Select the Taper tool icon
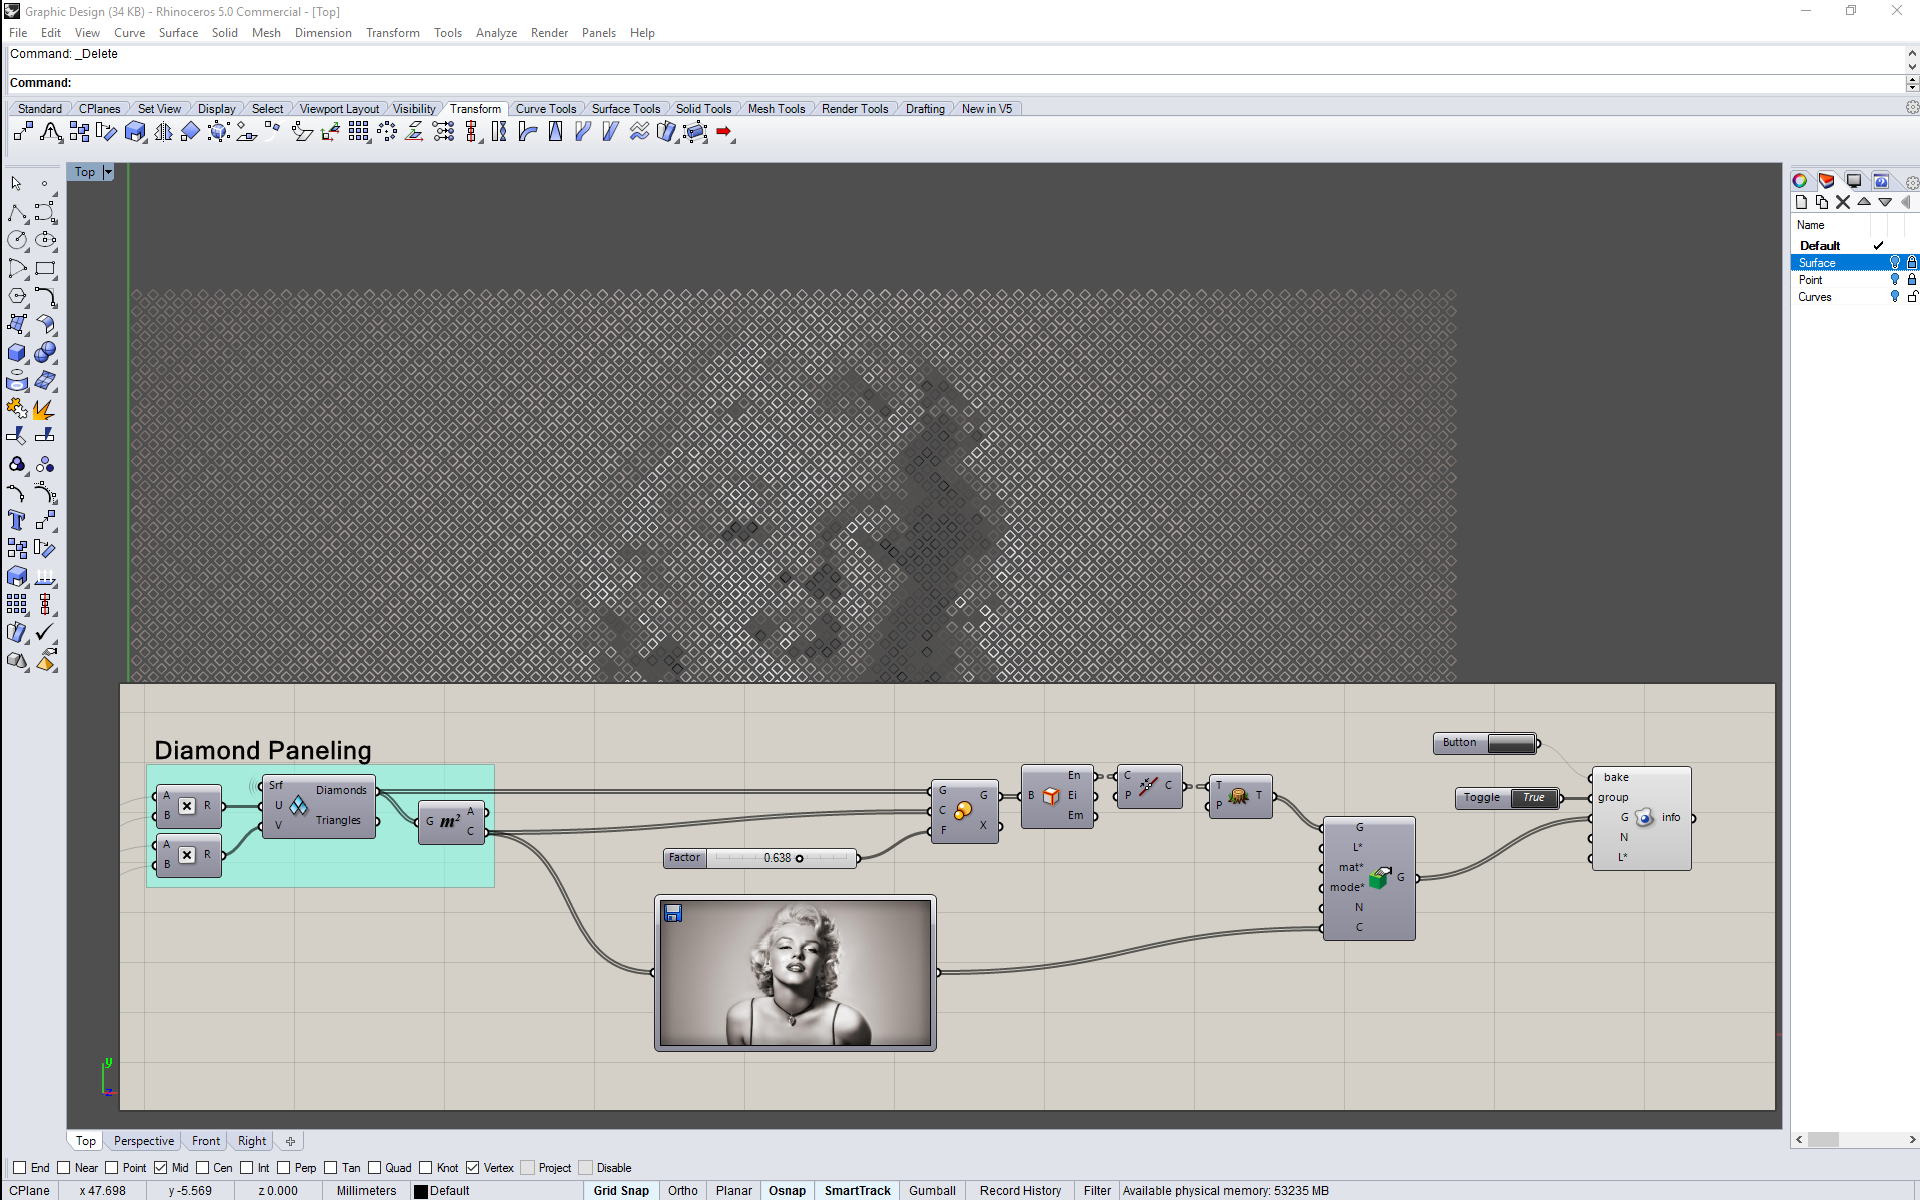The height and width of the screenshot is (1200, 1920). point(555,132)
